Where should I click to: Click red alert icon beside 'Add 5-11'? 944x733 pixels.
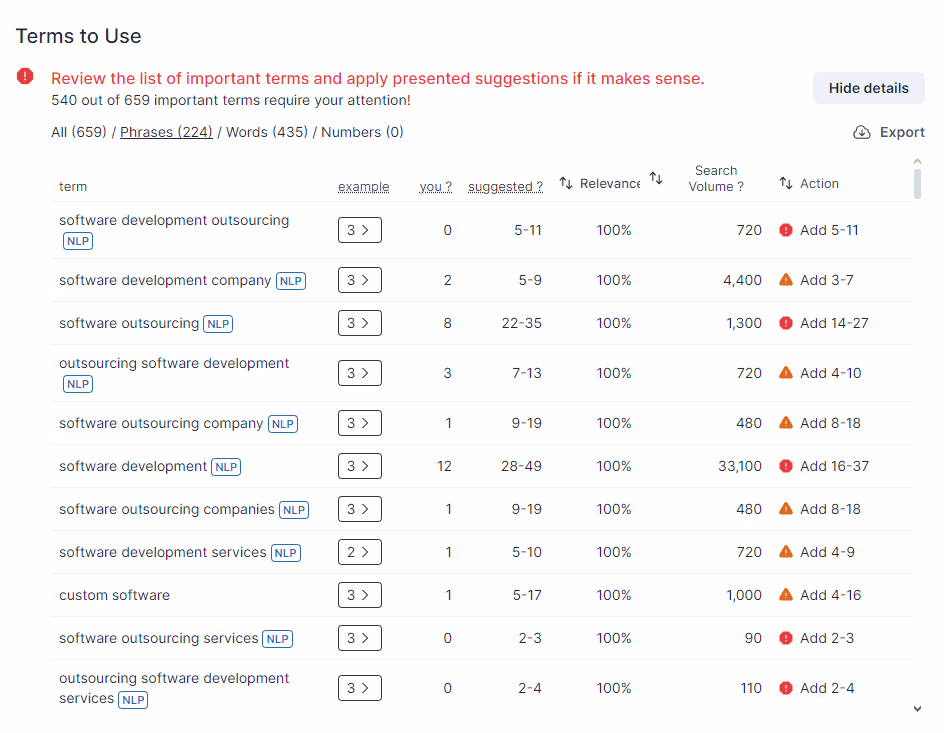coord(786,230)
